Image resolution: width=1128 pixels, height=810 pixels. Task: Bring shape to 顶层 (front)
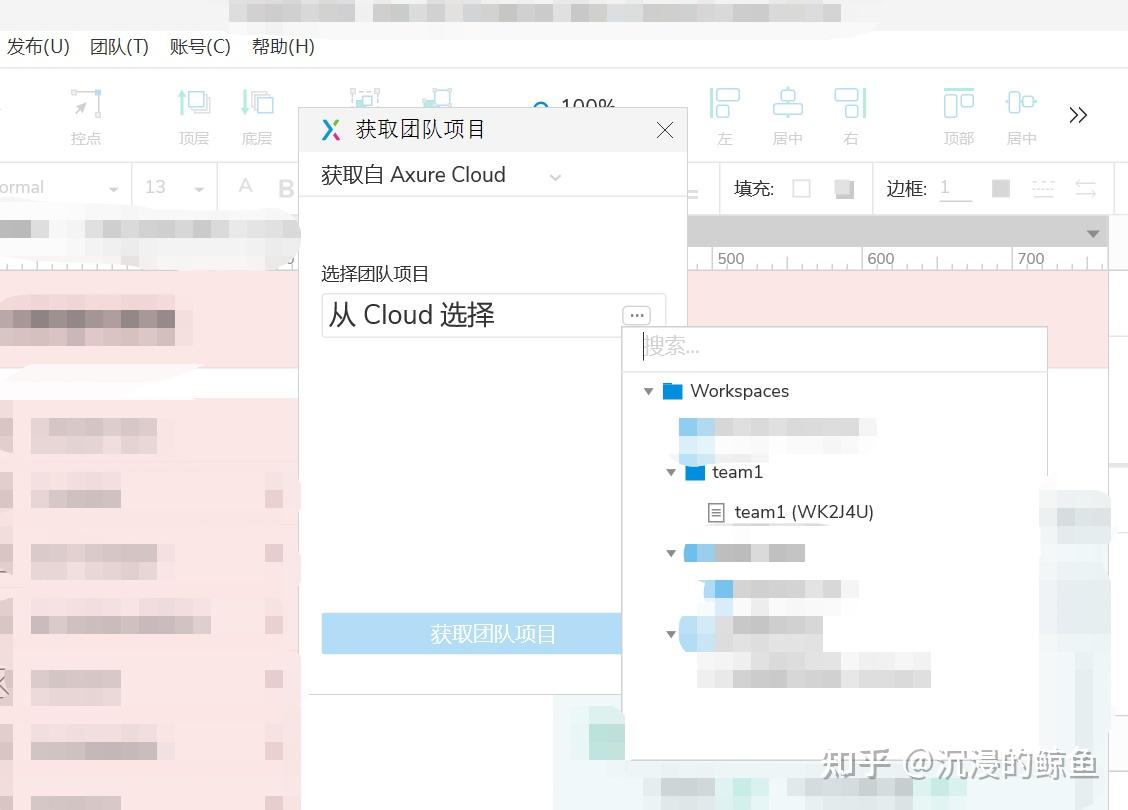pyautogui.click(x=193, y=112)
